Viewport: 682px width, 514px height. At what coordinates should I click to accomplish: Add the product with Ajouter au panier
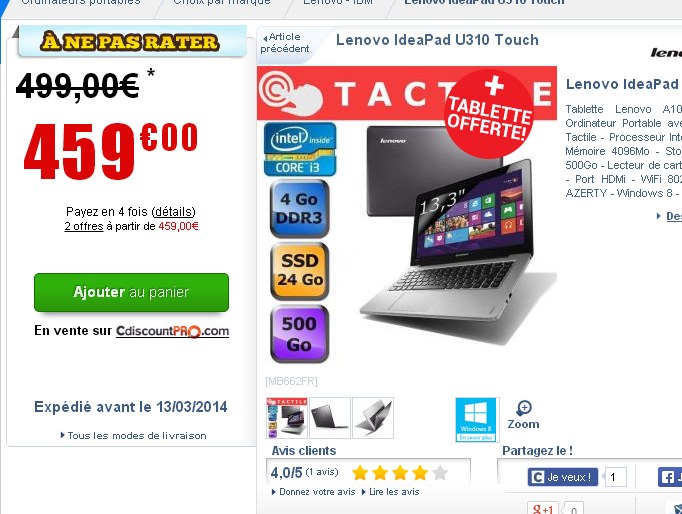click(131, 292)
